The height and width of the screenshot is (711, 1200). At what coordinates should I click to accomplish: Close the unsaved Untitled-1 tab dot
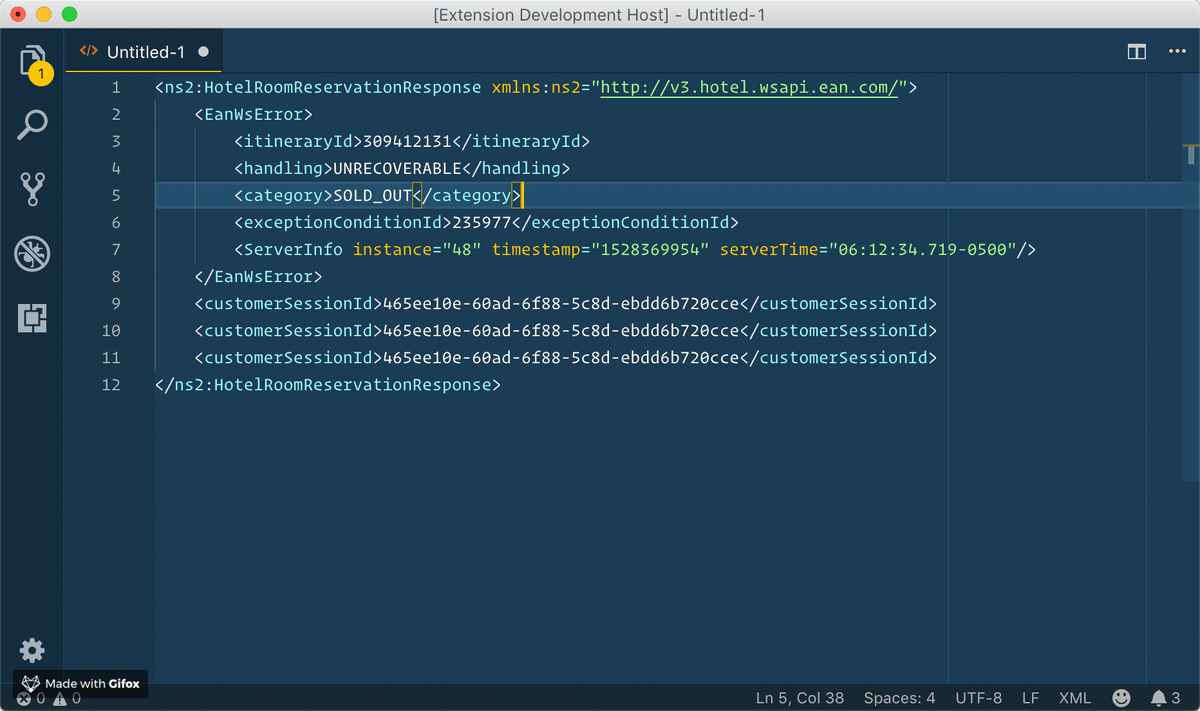204,52
